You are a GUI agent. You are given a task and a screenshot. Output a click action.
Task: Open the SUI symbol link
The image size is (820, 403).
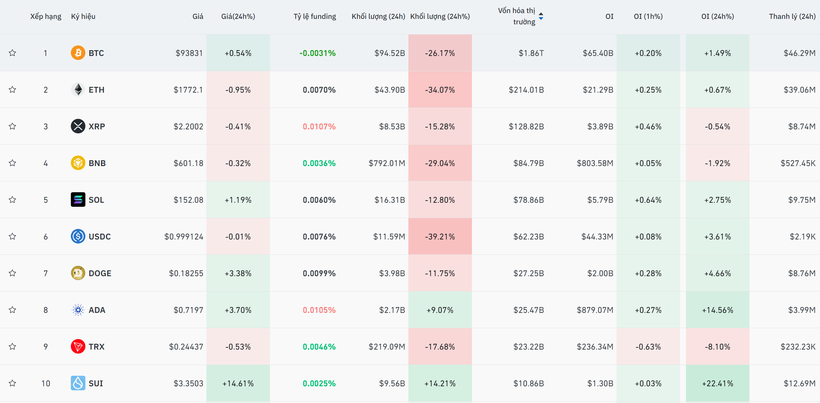tap(96, 383)
